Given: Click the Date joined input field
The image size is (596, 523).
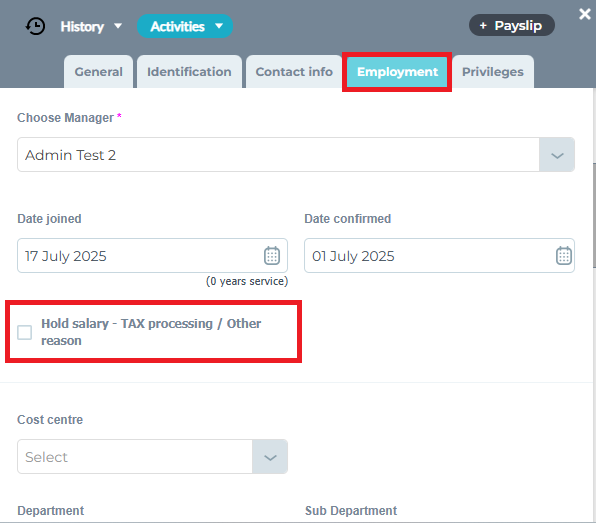Looking at the screenshot, I should click(x=152, y=255).
